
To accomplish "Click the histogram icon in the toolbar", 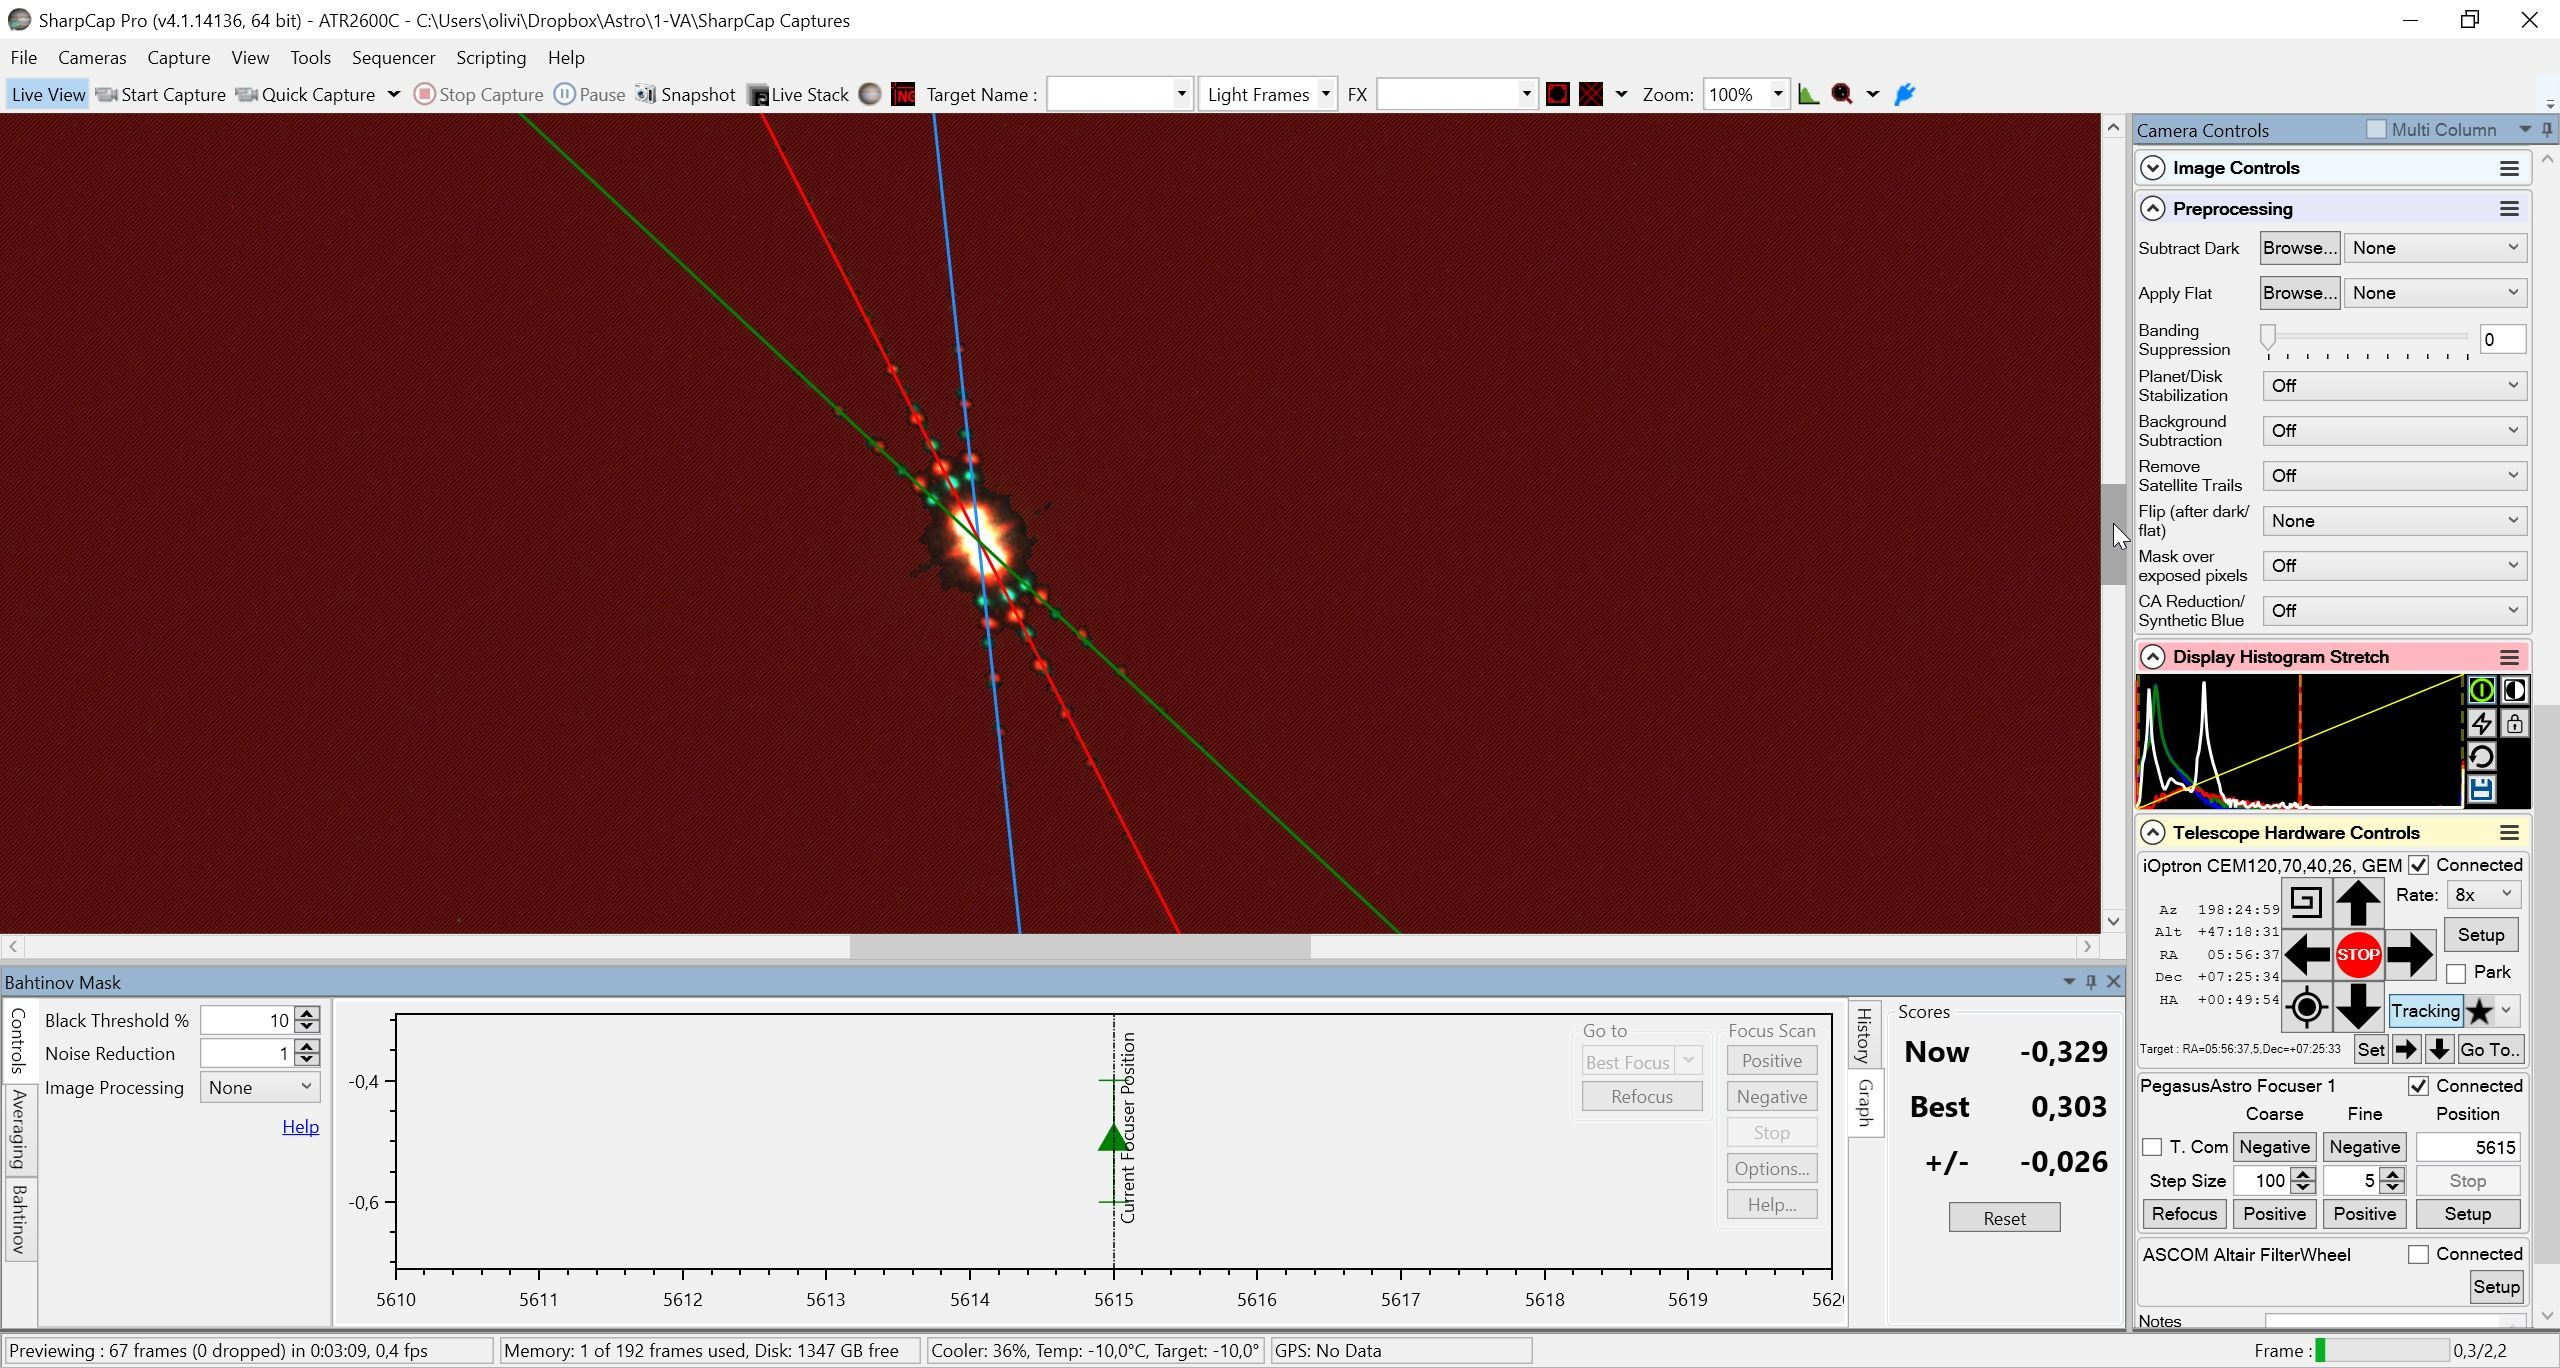I will (x=1808, y=94).
